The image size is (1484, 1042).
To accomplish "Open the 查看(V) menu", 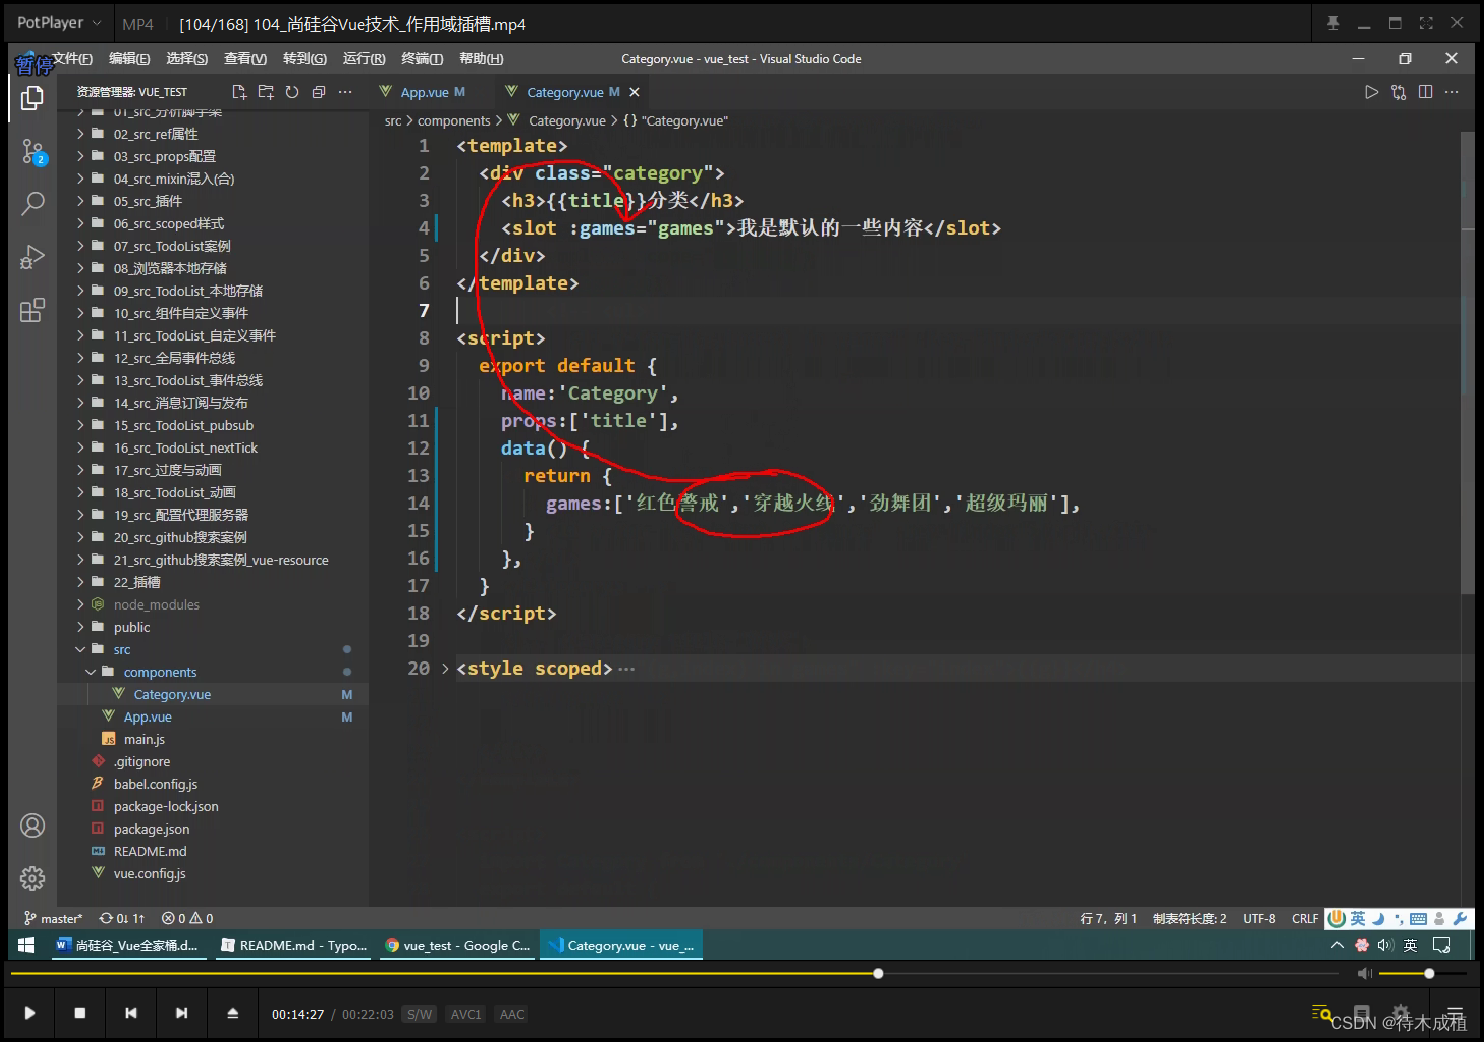I will (246, 59).
